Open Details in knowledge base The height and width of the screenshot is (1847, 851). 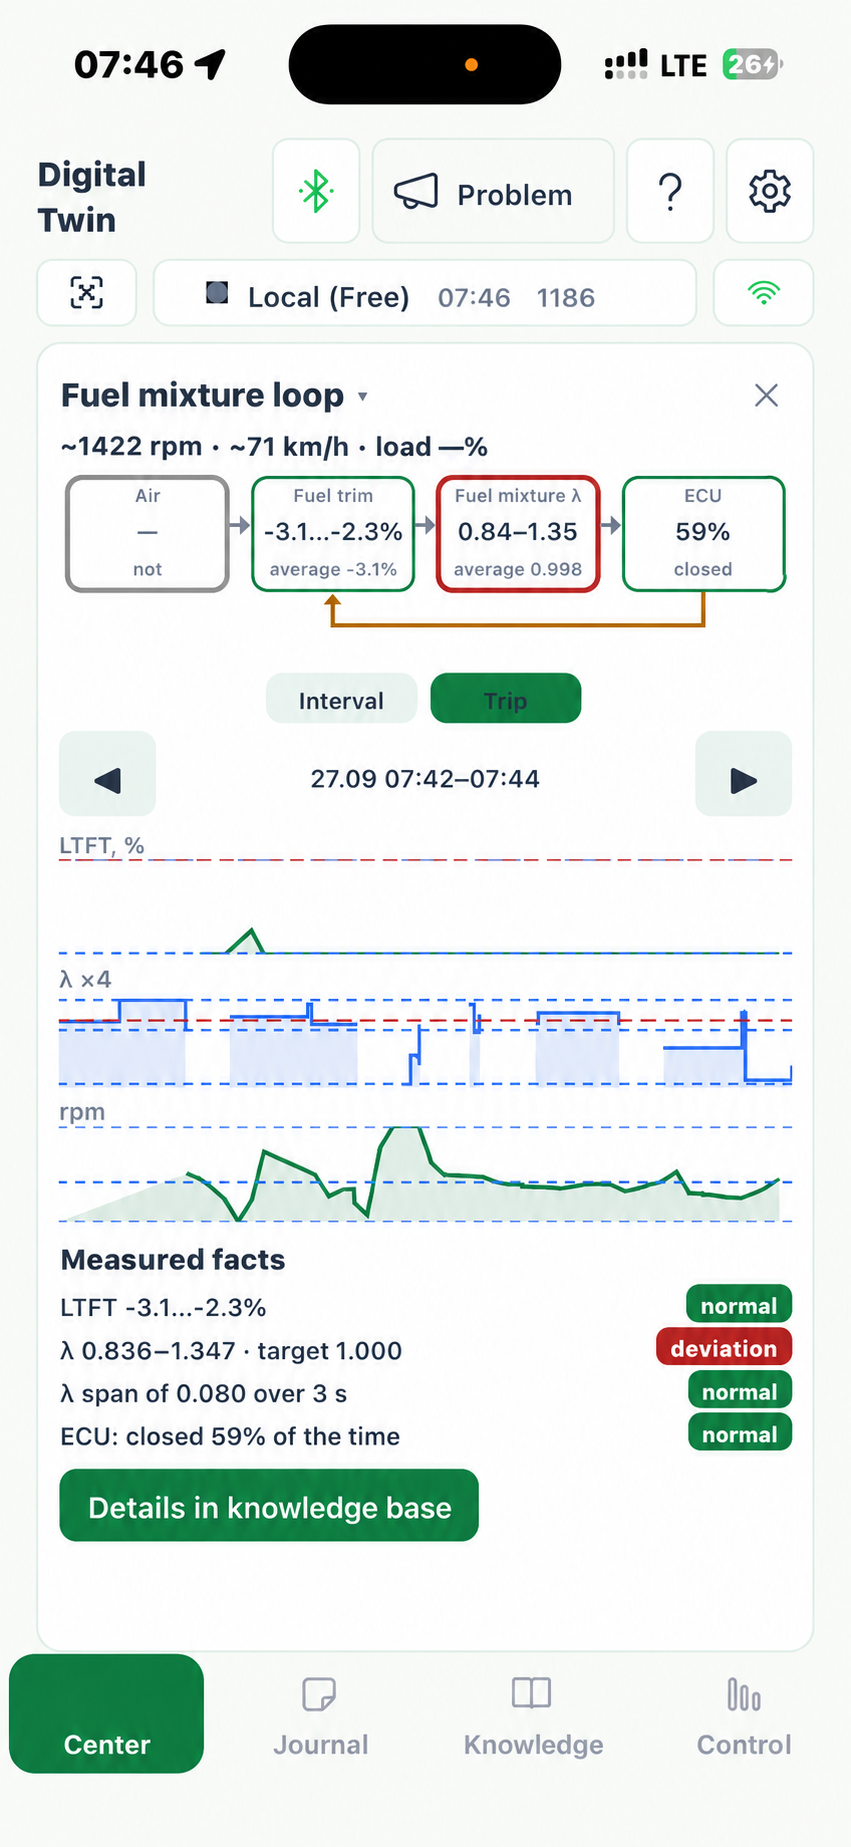pyautogui.click(x=269, y=1506)
